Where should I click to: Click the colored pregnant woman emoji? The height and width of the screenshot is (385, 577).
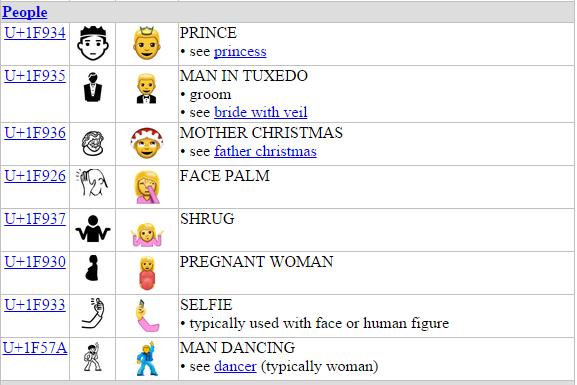click(x=147, y=273)
